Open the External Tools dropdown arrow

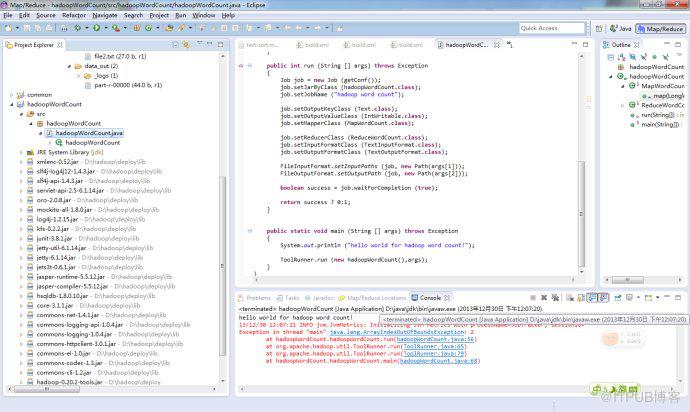point(125,28)
